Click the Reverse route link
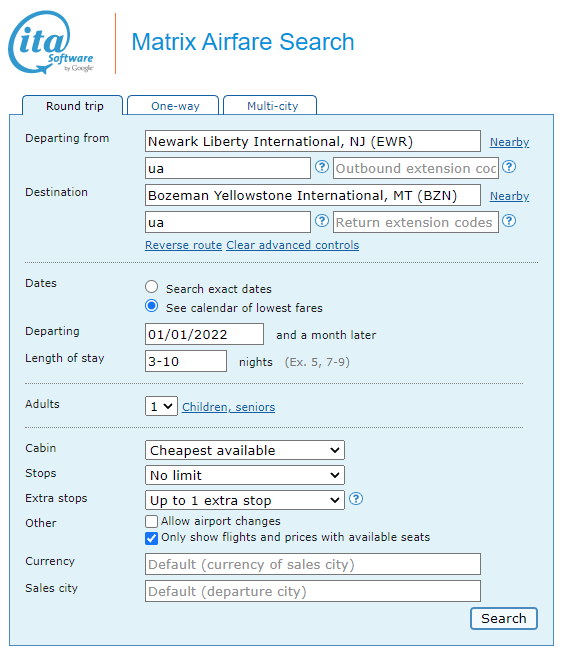The height and width of the screenshot is (661, 563). pos(183,245)
